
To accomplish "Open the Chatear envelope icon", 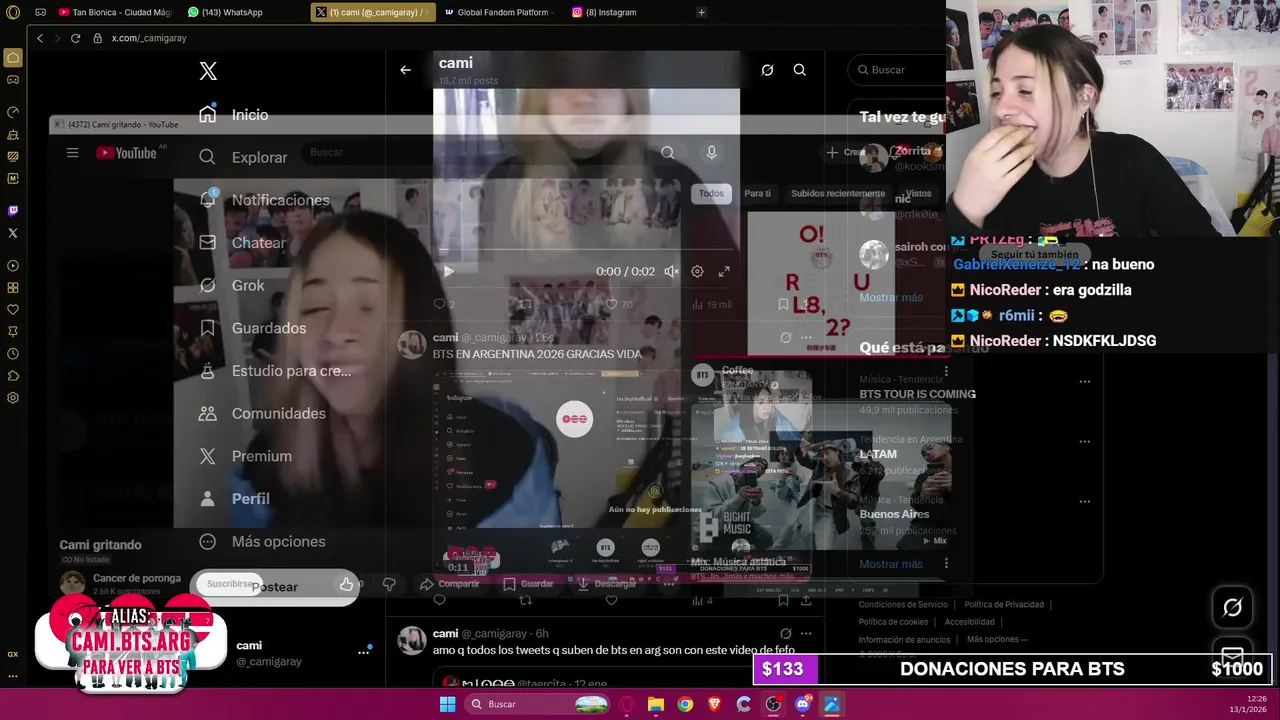I will 207,242.
